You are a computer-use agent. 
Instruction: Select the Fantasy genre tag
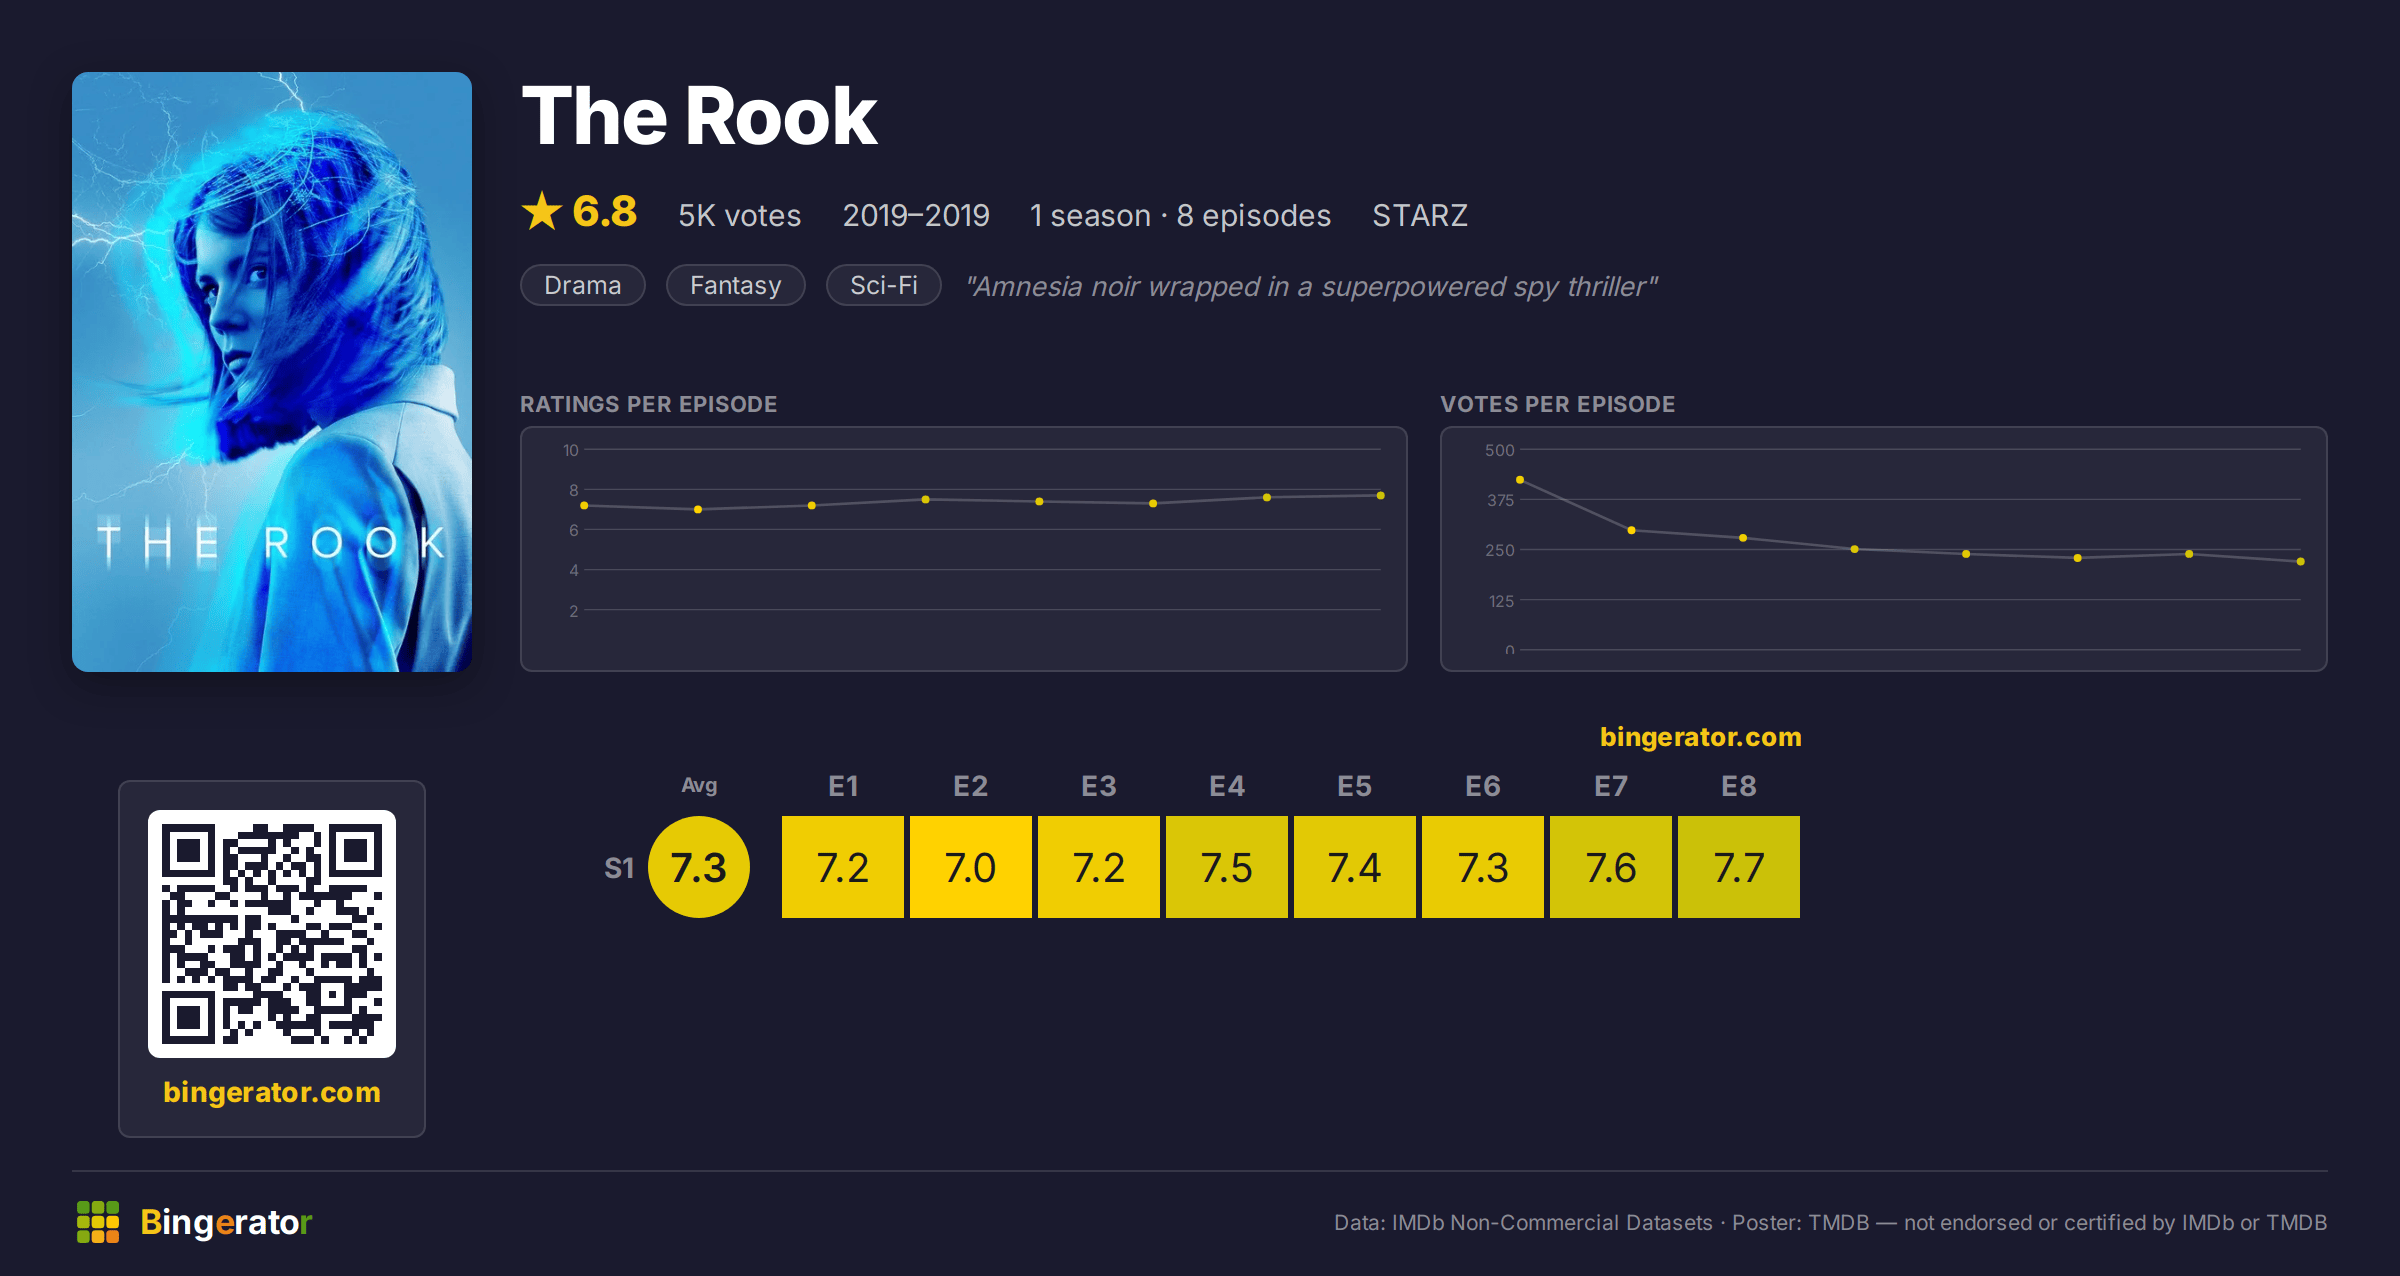click(x=736, y=285)
